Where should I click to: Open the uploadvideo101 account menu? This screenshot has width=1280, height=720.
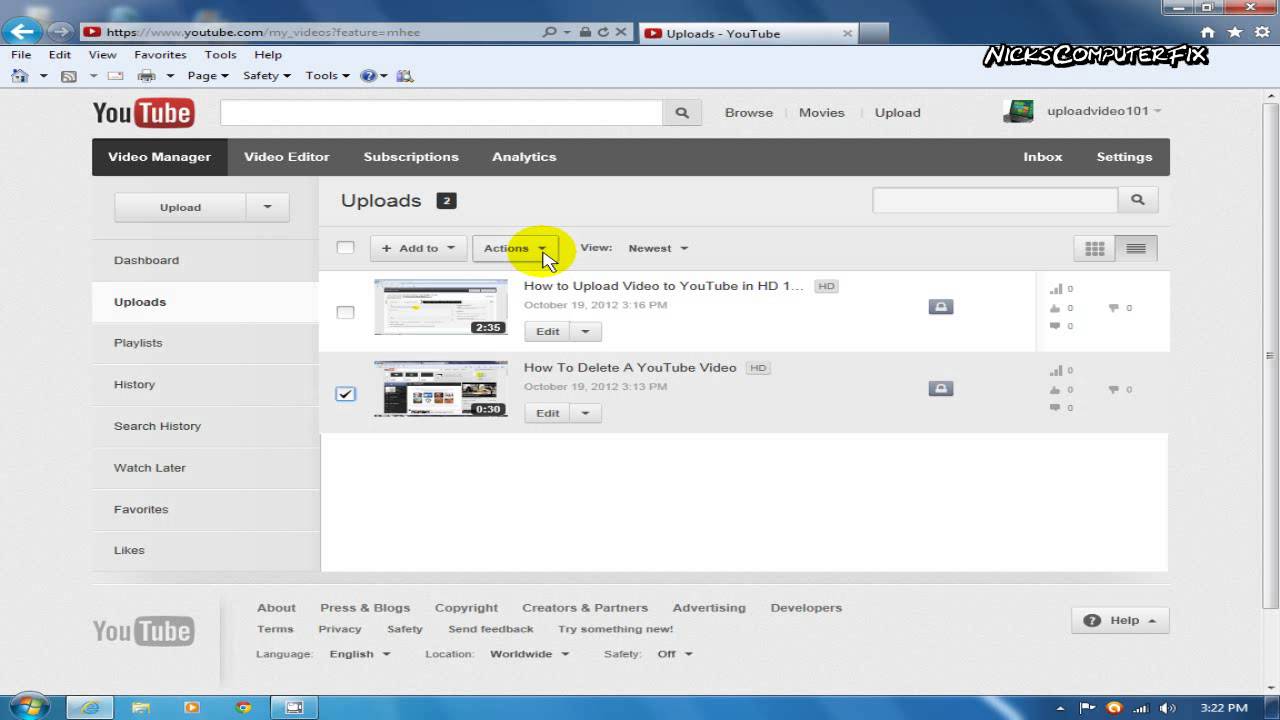tap(1104, 111)
